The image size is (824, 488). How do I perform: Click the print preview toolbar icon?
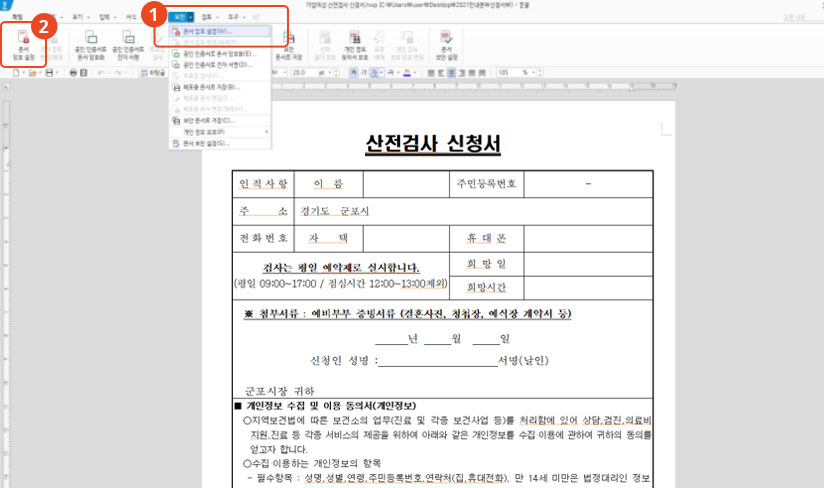[84, 72]
